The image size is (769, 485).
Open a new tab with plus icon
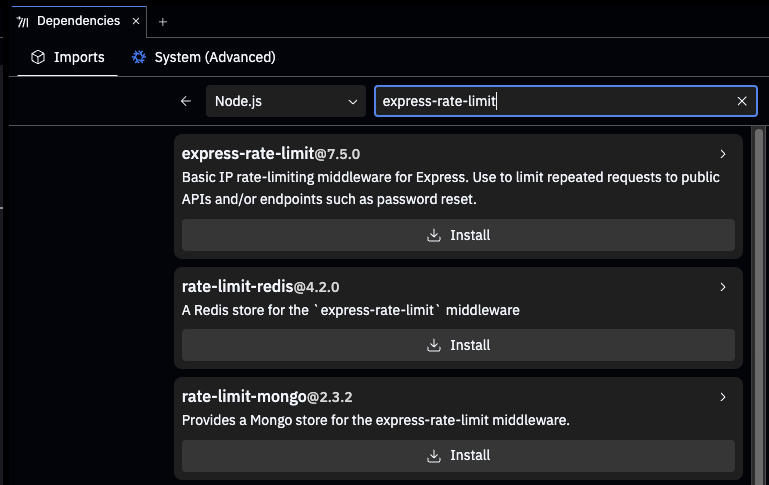click(x=163, y=22)
